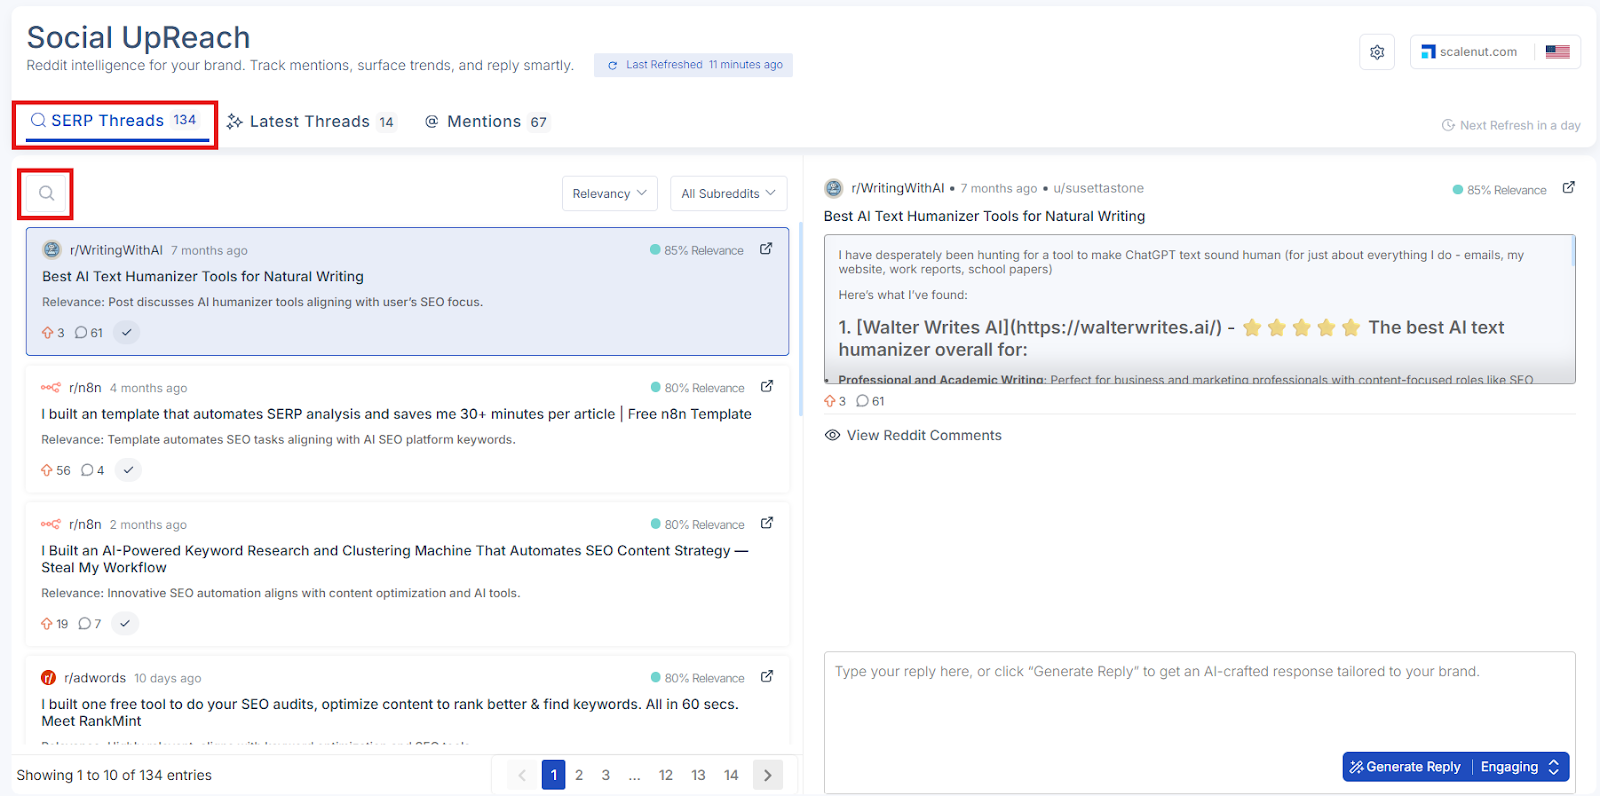Viewport: 1600px width, 796px height.
Task: Click the post preview scrollbar
Action: (x=1573, y=250)
